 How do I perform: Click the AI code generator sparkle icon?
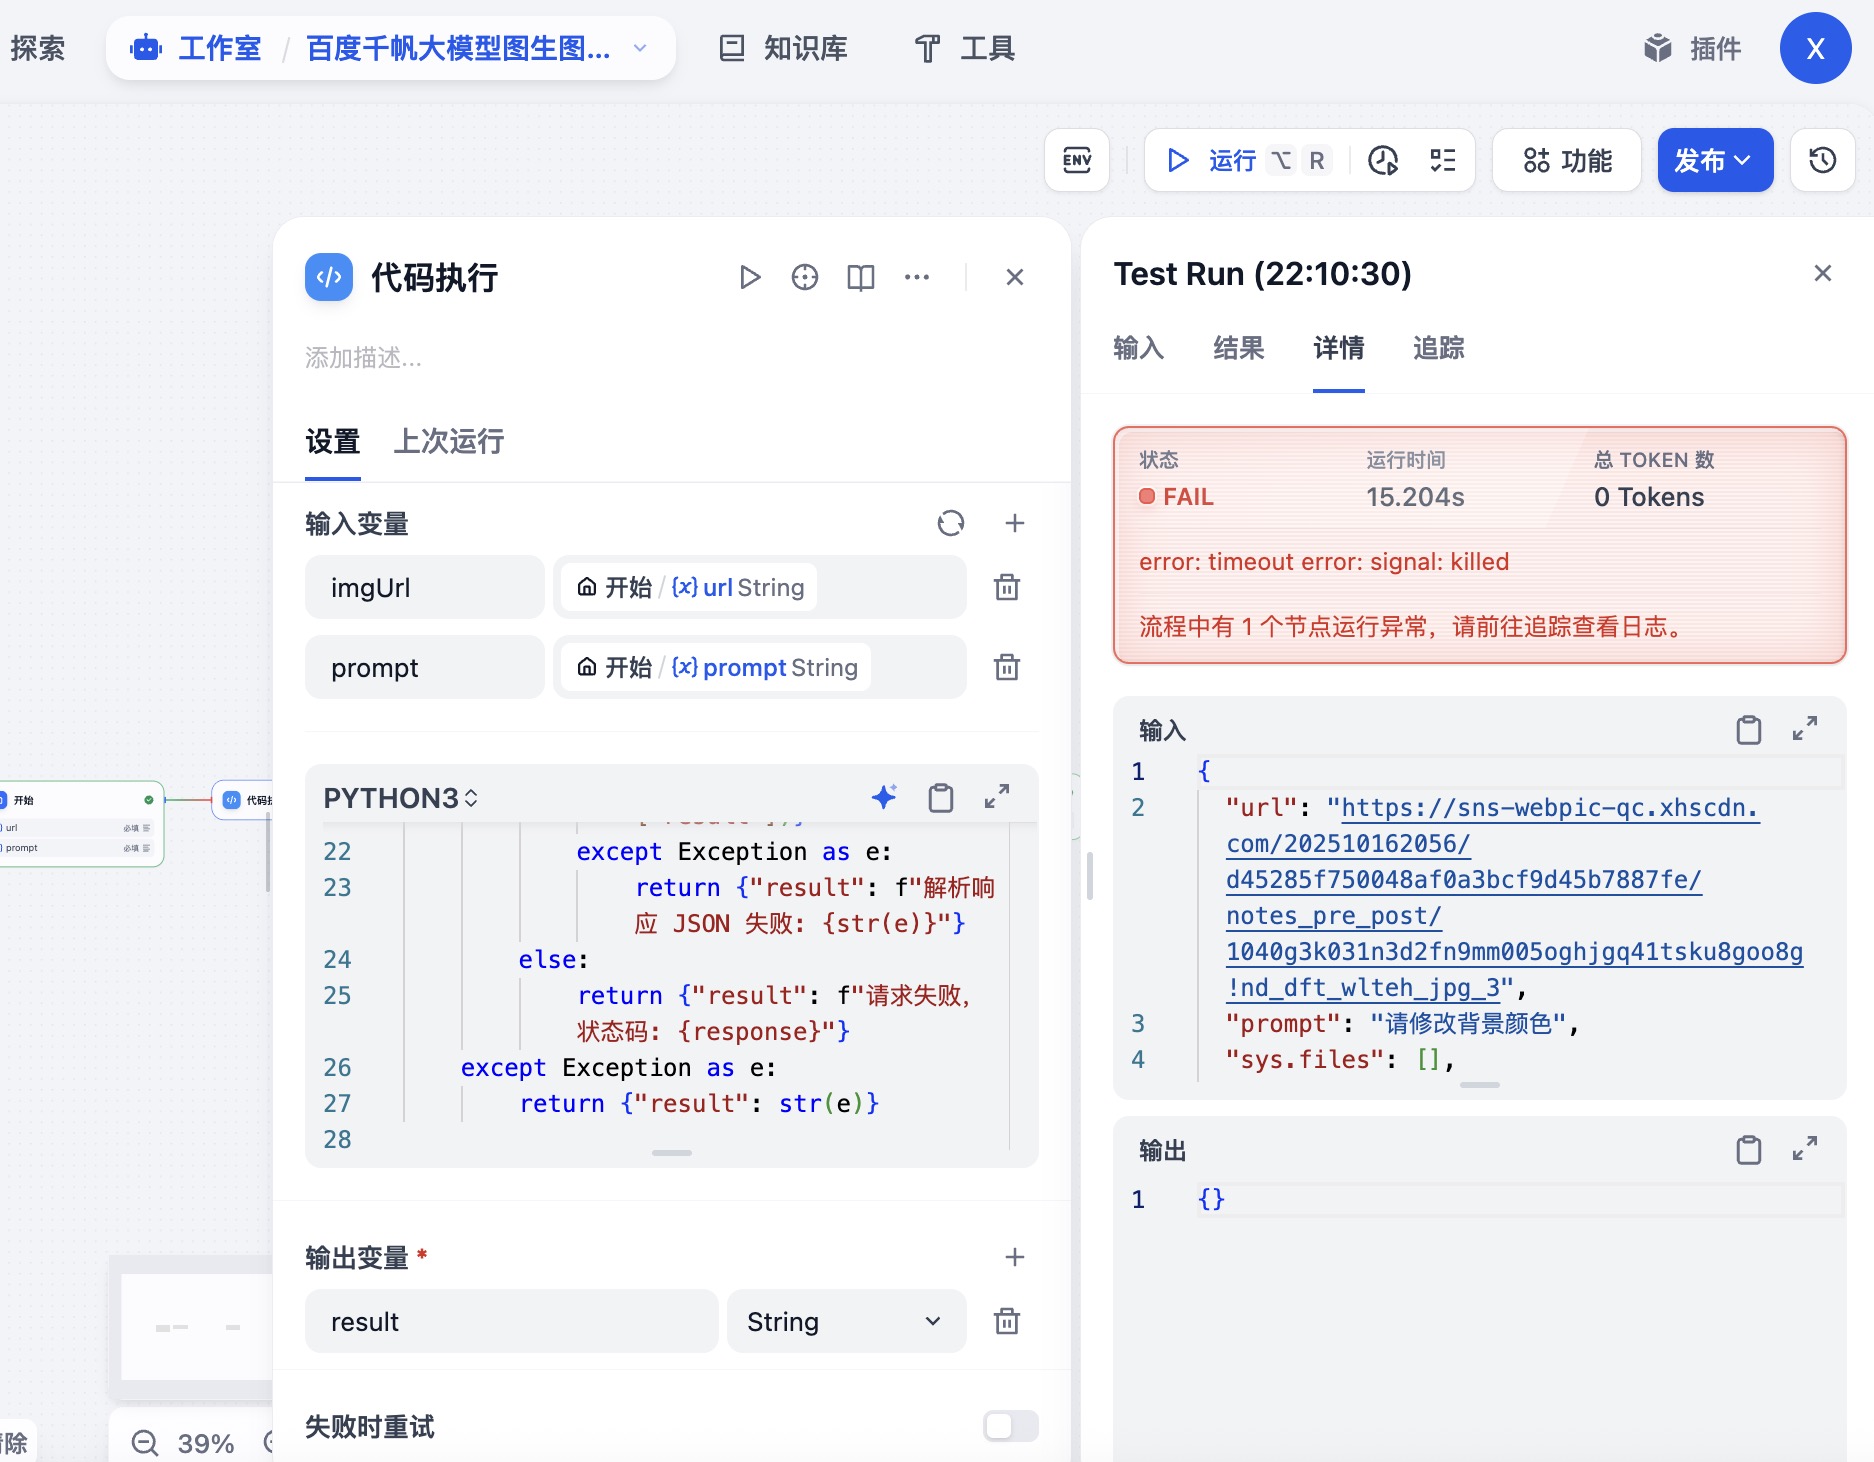pos(884,797)
